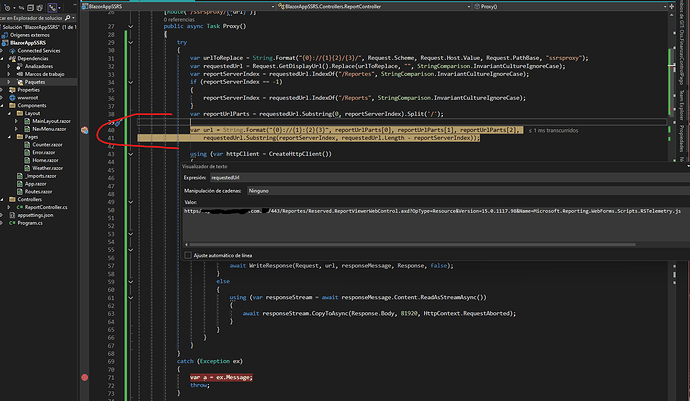Click the pending changes filter clock icon
This screenshot has width=690, height=401.
(7, 8)
